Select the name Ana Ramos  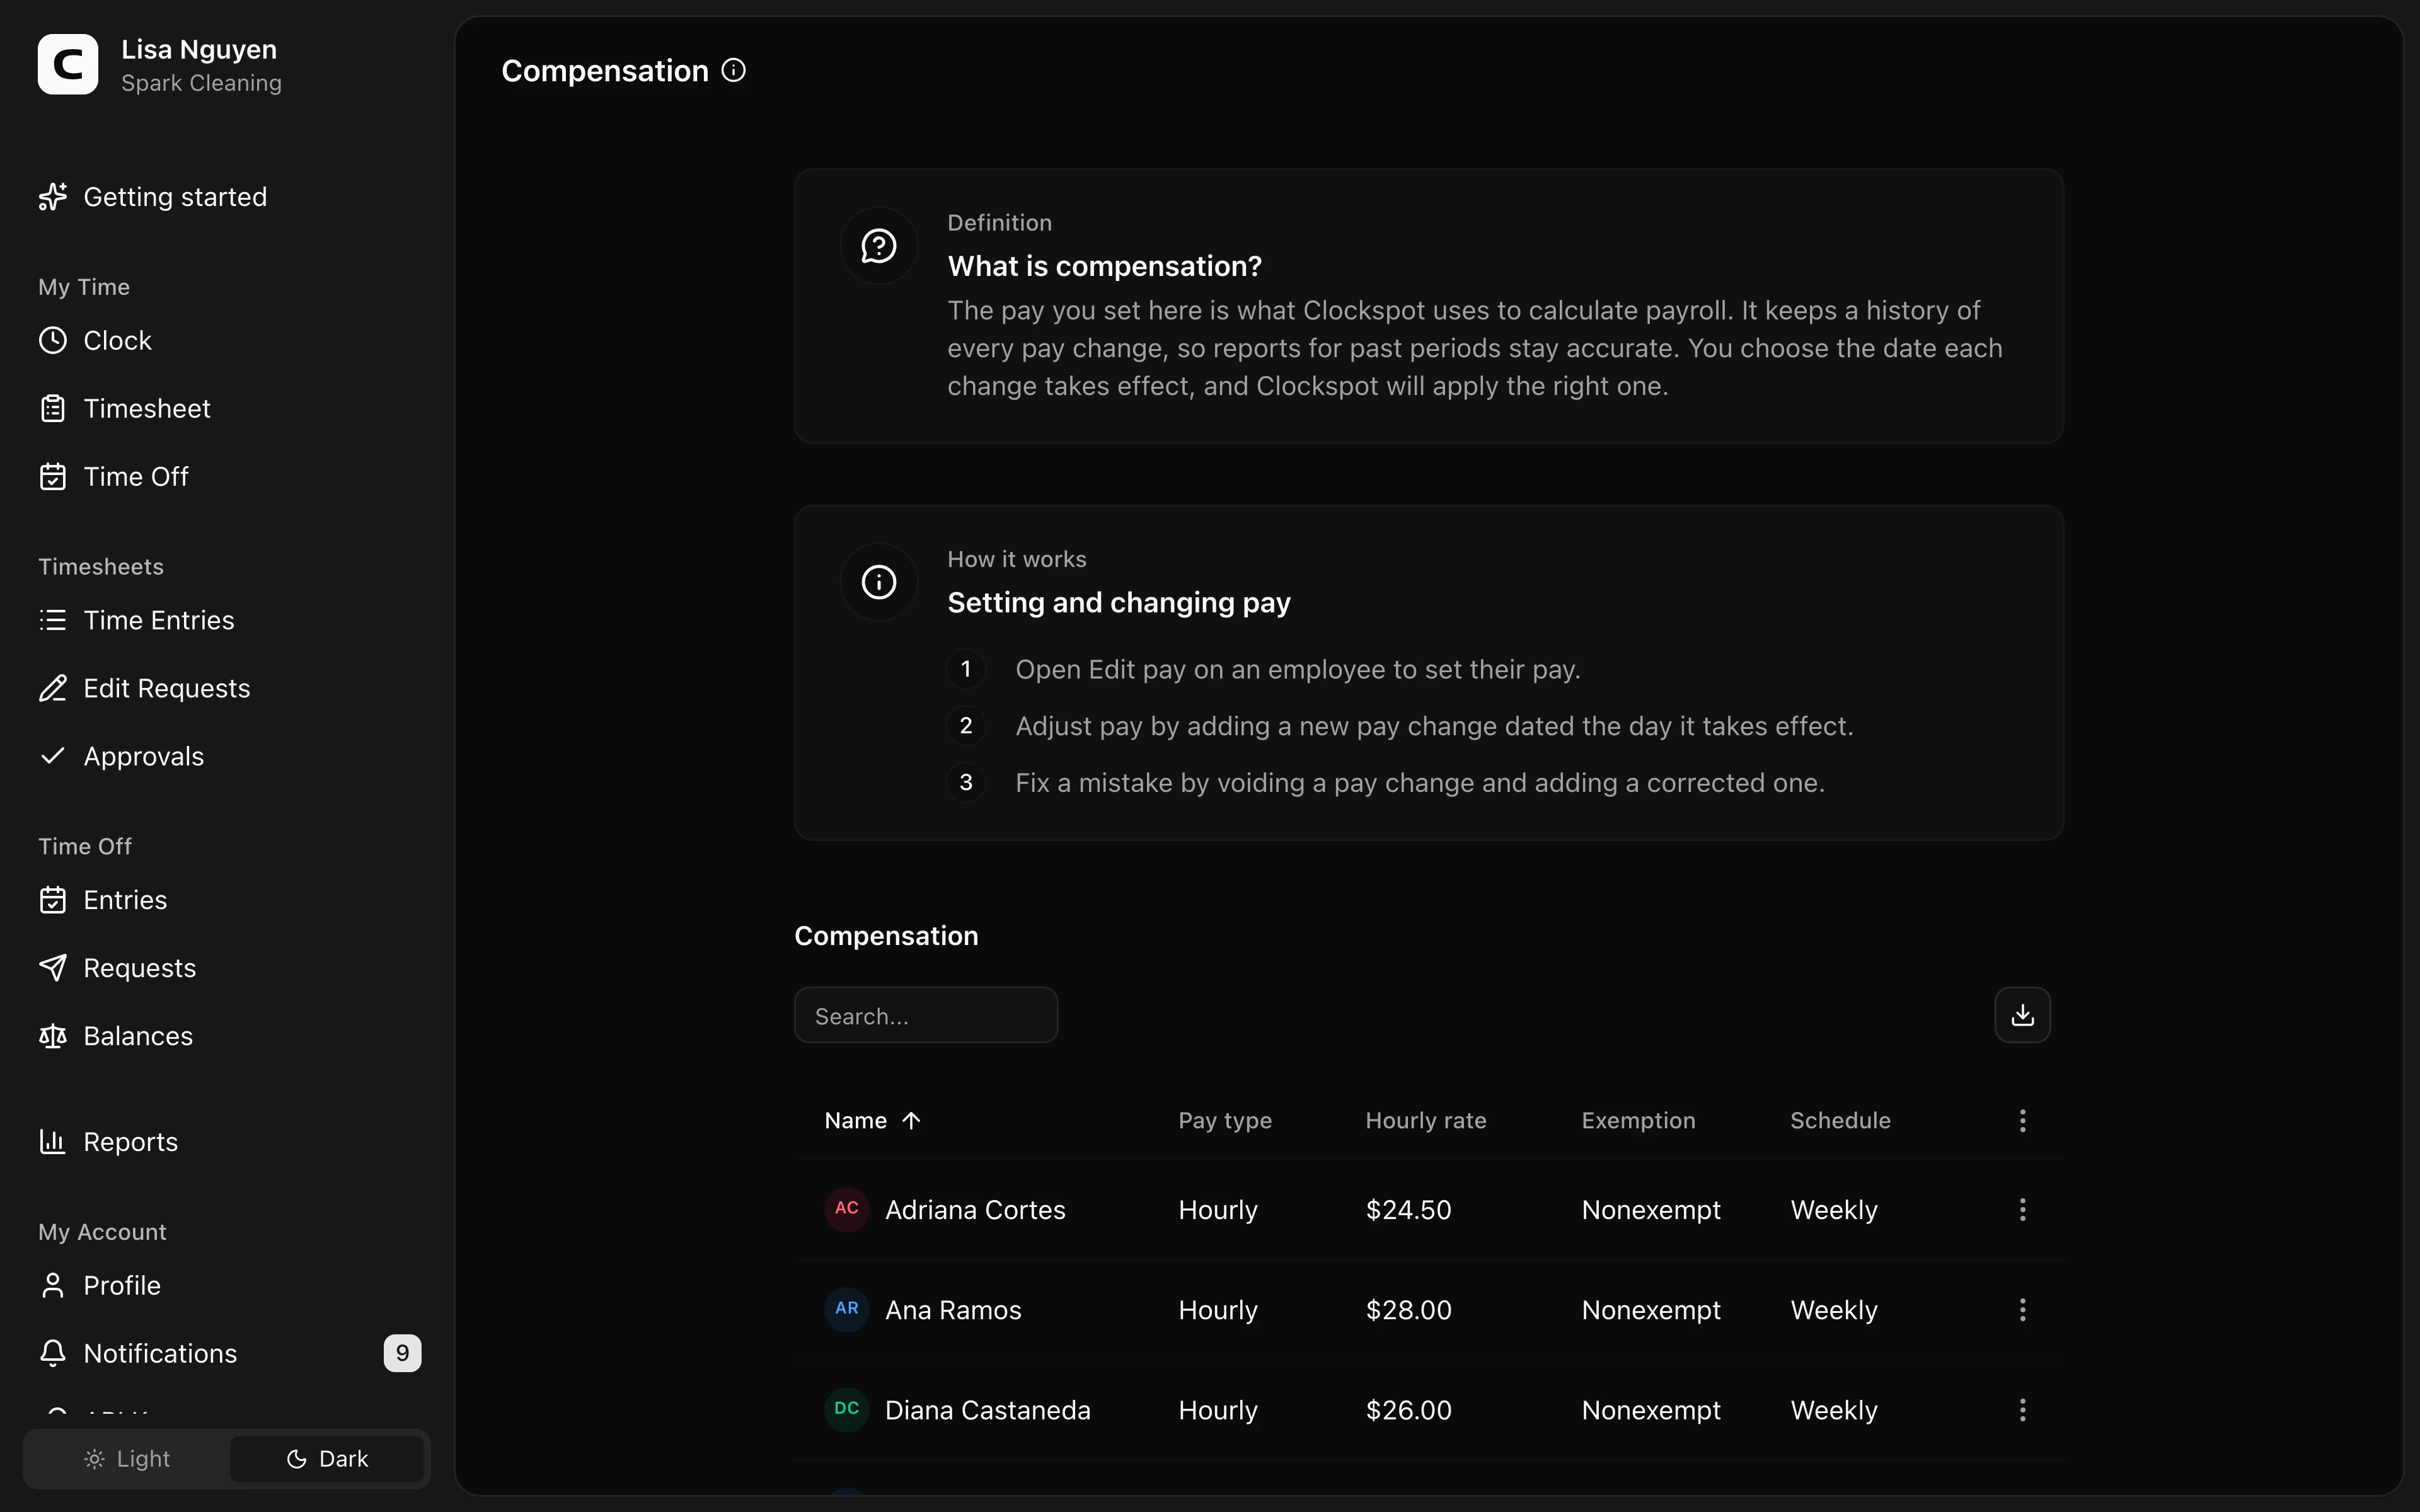pos(954,1310)
